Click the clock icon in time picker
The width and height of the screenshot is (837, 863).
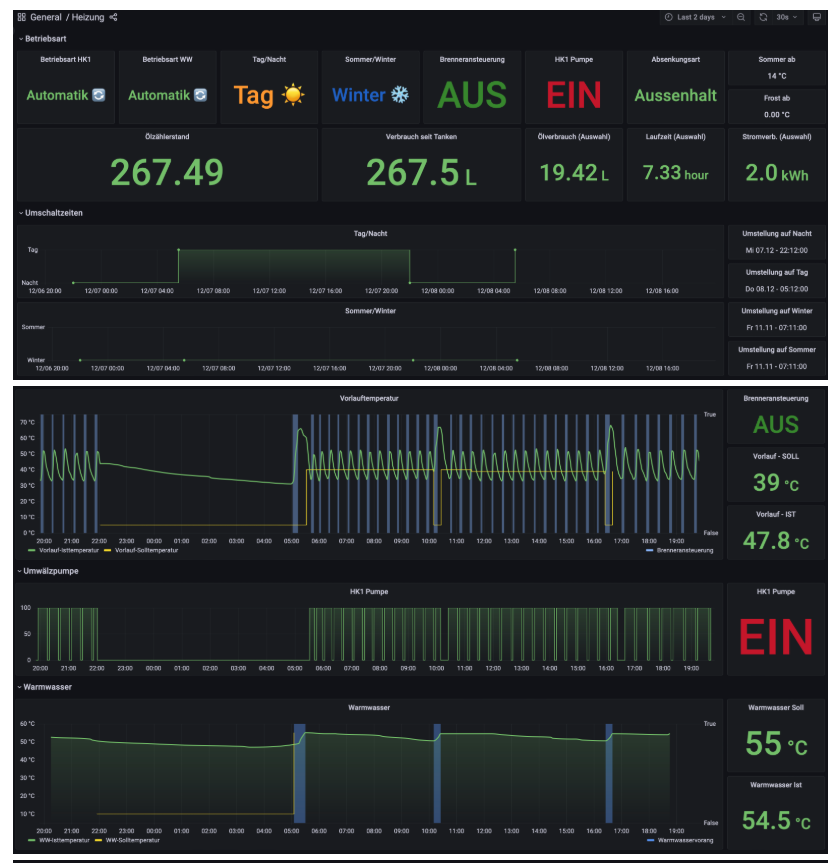tap(669, 17)
